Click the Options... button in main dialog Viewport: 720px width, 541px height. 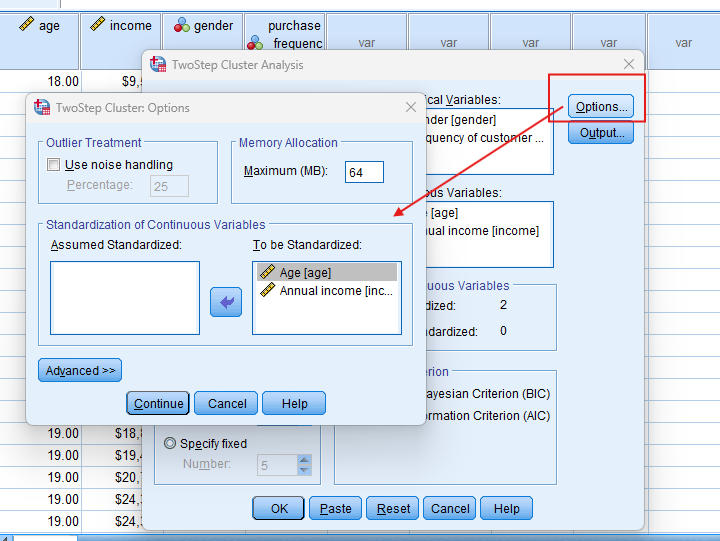pos(600,107)
